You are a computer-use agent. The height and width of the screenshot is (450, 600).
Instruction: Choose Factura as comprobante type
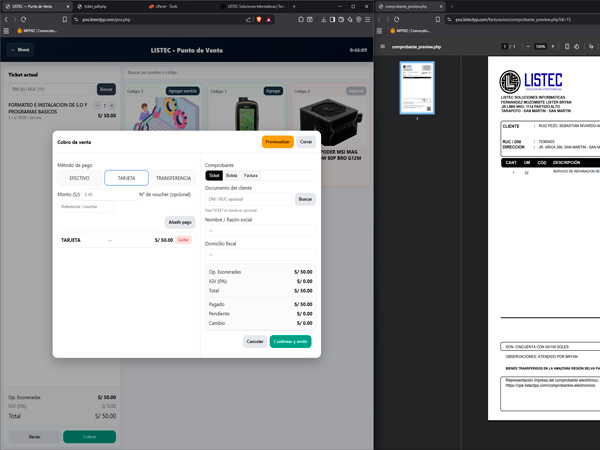click(251, 175)
